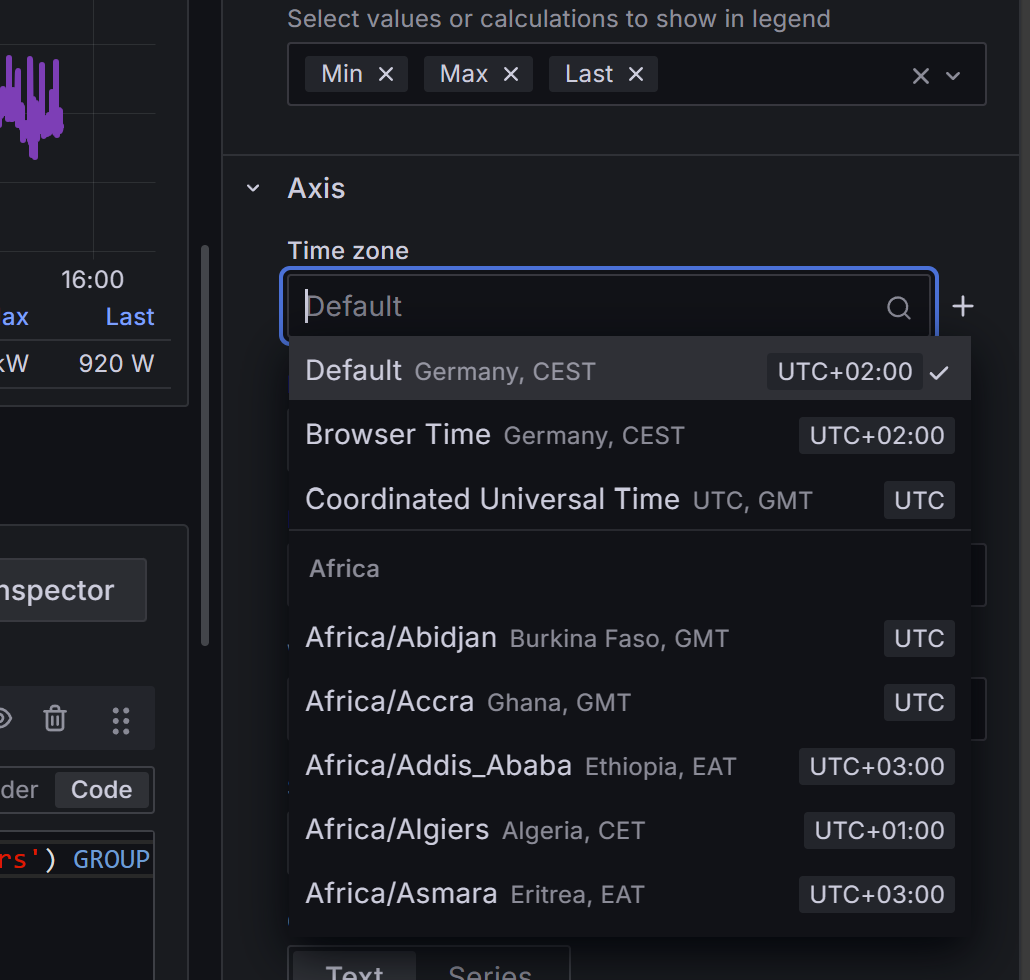
Task: Toggle query visibility with the eye icon
Action: [x=5, y=718]
